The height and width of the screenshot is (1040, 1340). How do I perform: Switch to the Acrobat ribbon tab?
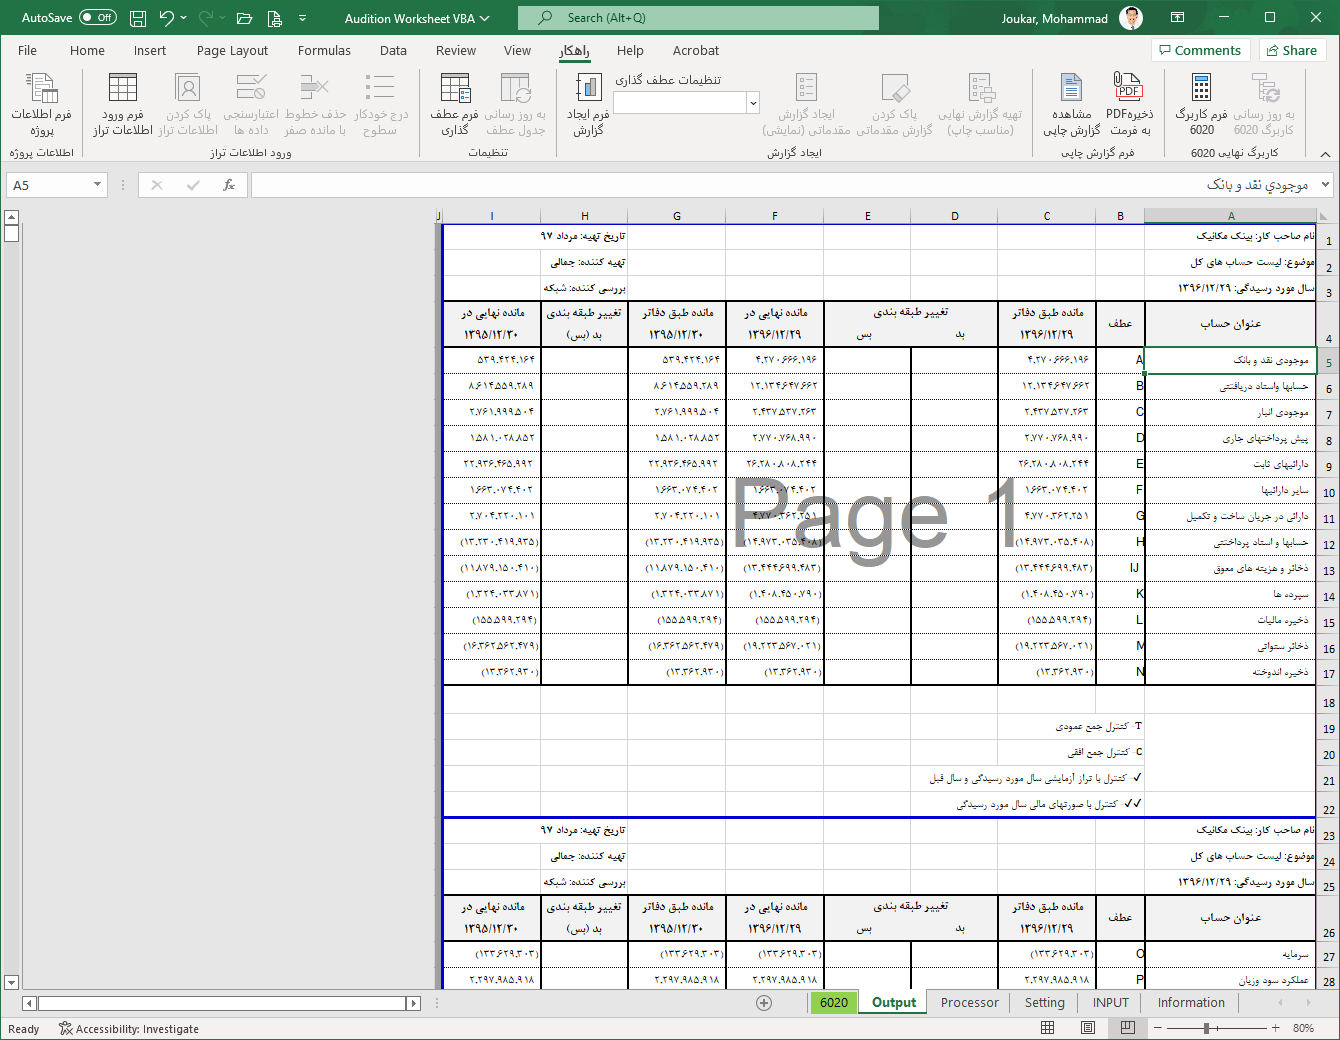[696, 50]
